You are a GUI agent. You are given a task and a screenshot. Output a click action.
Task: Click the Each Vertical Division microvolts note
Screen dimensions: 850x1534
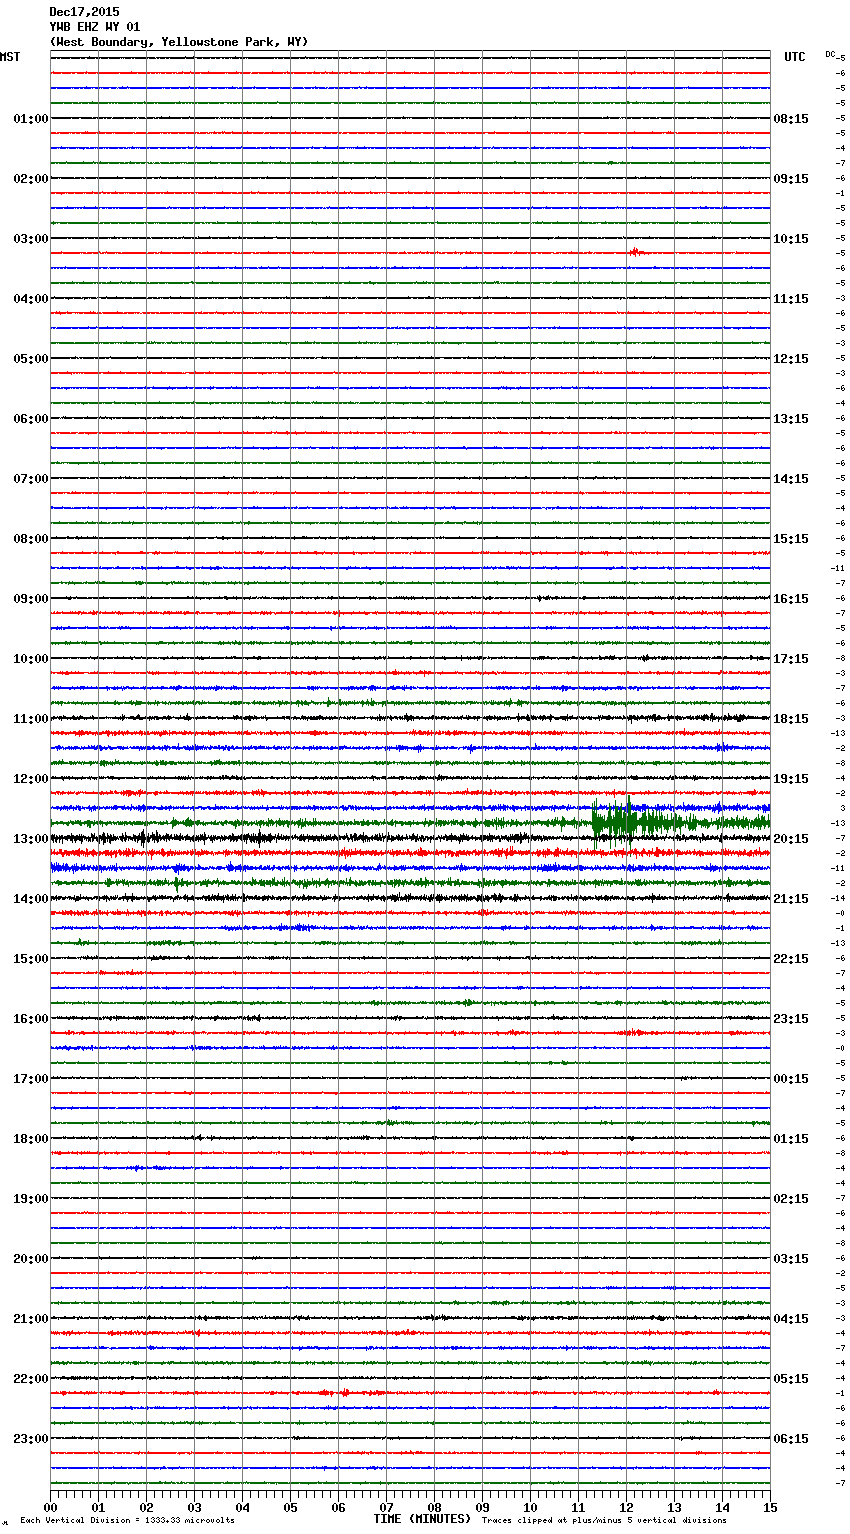pos(127,1520)
